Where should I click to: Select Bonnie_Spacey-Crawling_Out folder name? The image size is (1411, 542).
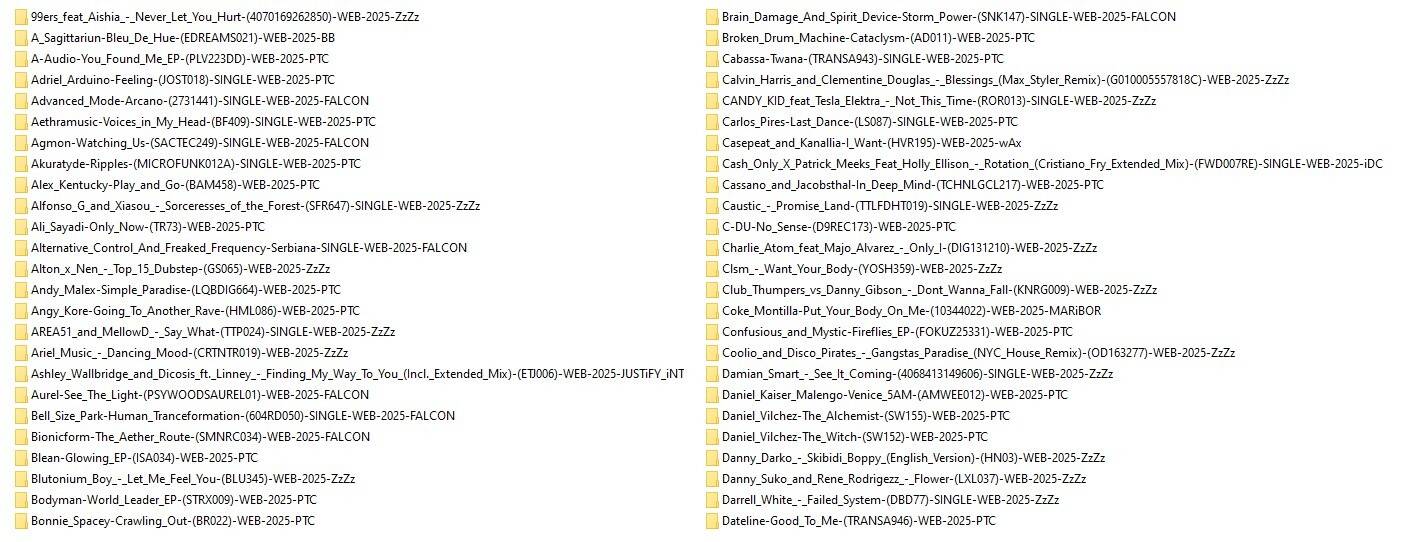[174, 521]
